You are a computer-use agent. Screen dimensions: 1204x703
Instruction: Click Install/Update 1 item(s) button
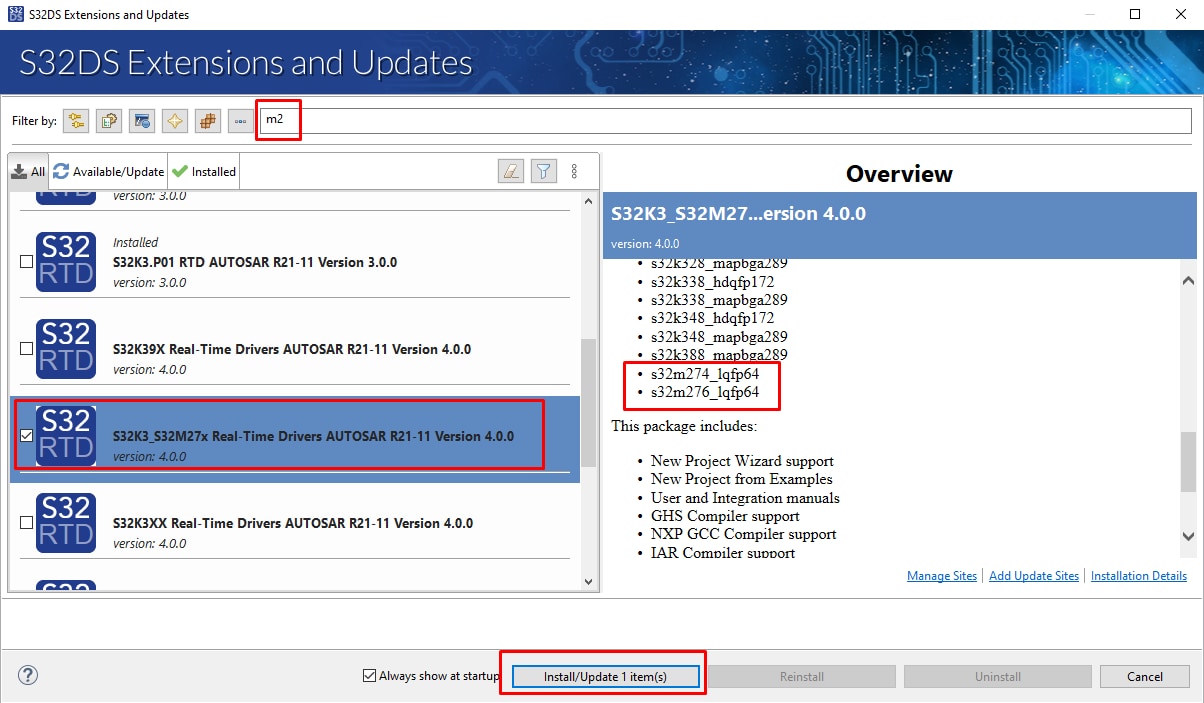[x=605, y=677]
